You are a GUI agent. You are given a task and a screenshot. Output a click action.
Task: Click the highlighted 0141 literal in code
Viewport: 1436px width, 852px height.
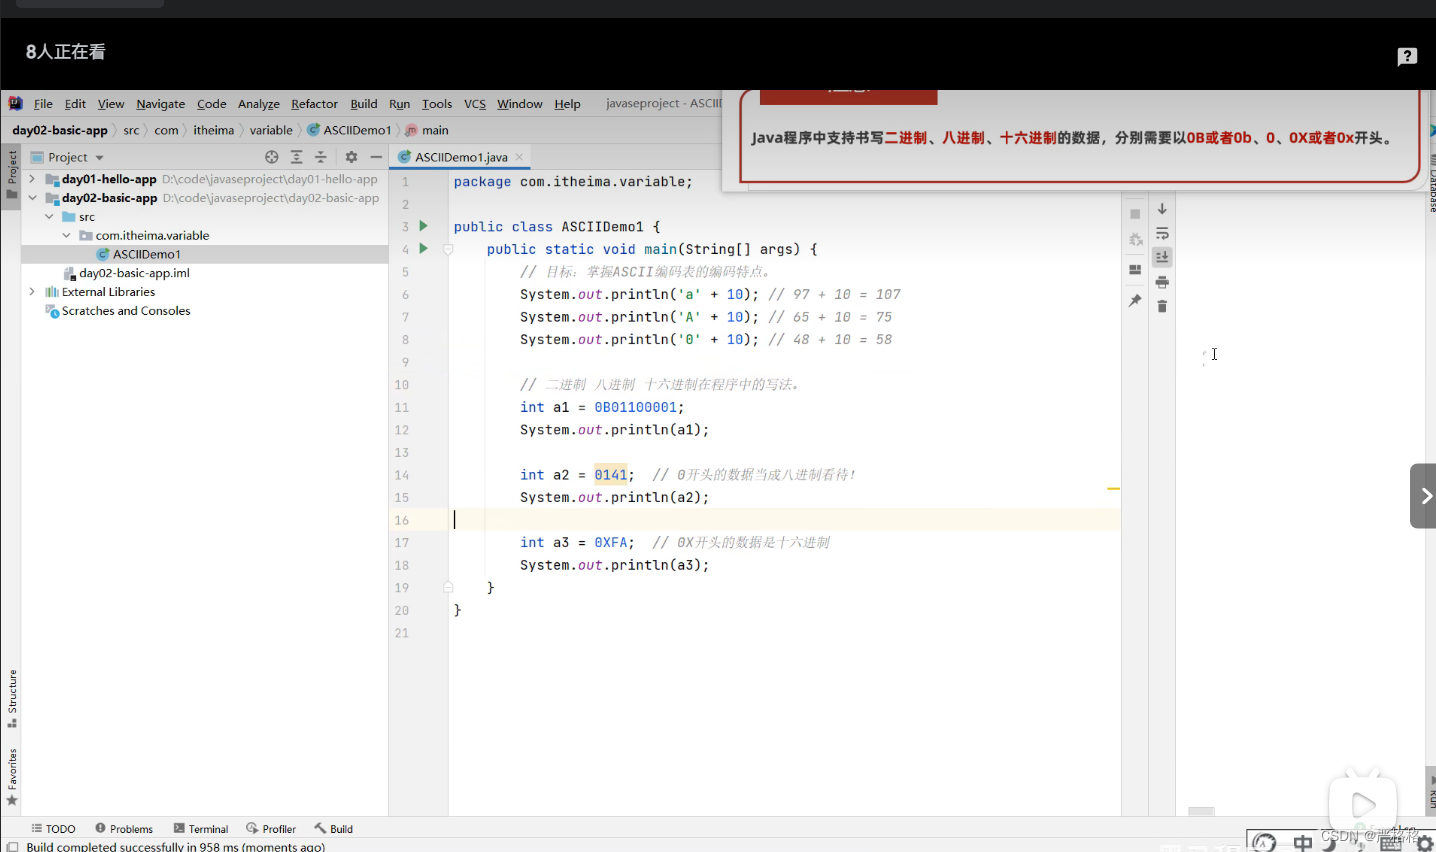610,475
